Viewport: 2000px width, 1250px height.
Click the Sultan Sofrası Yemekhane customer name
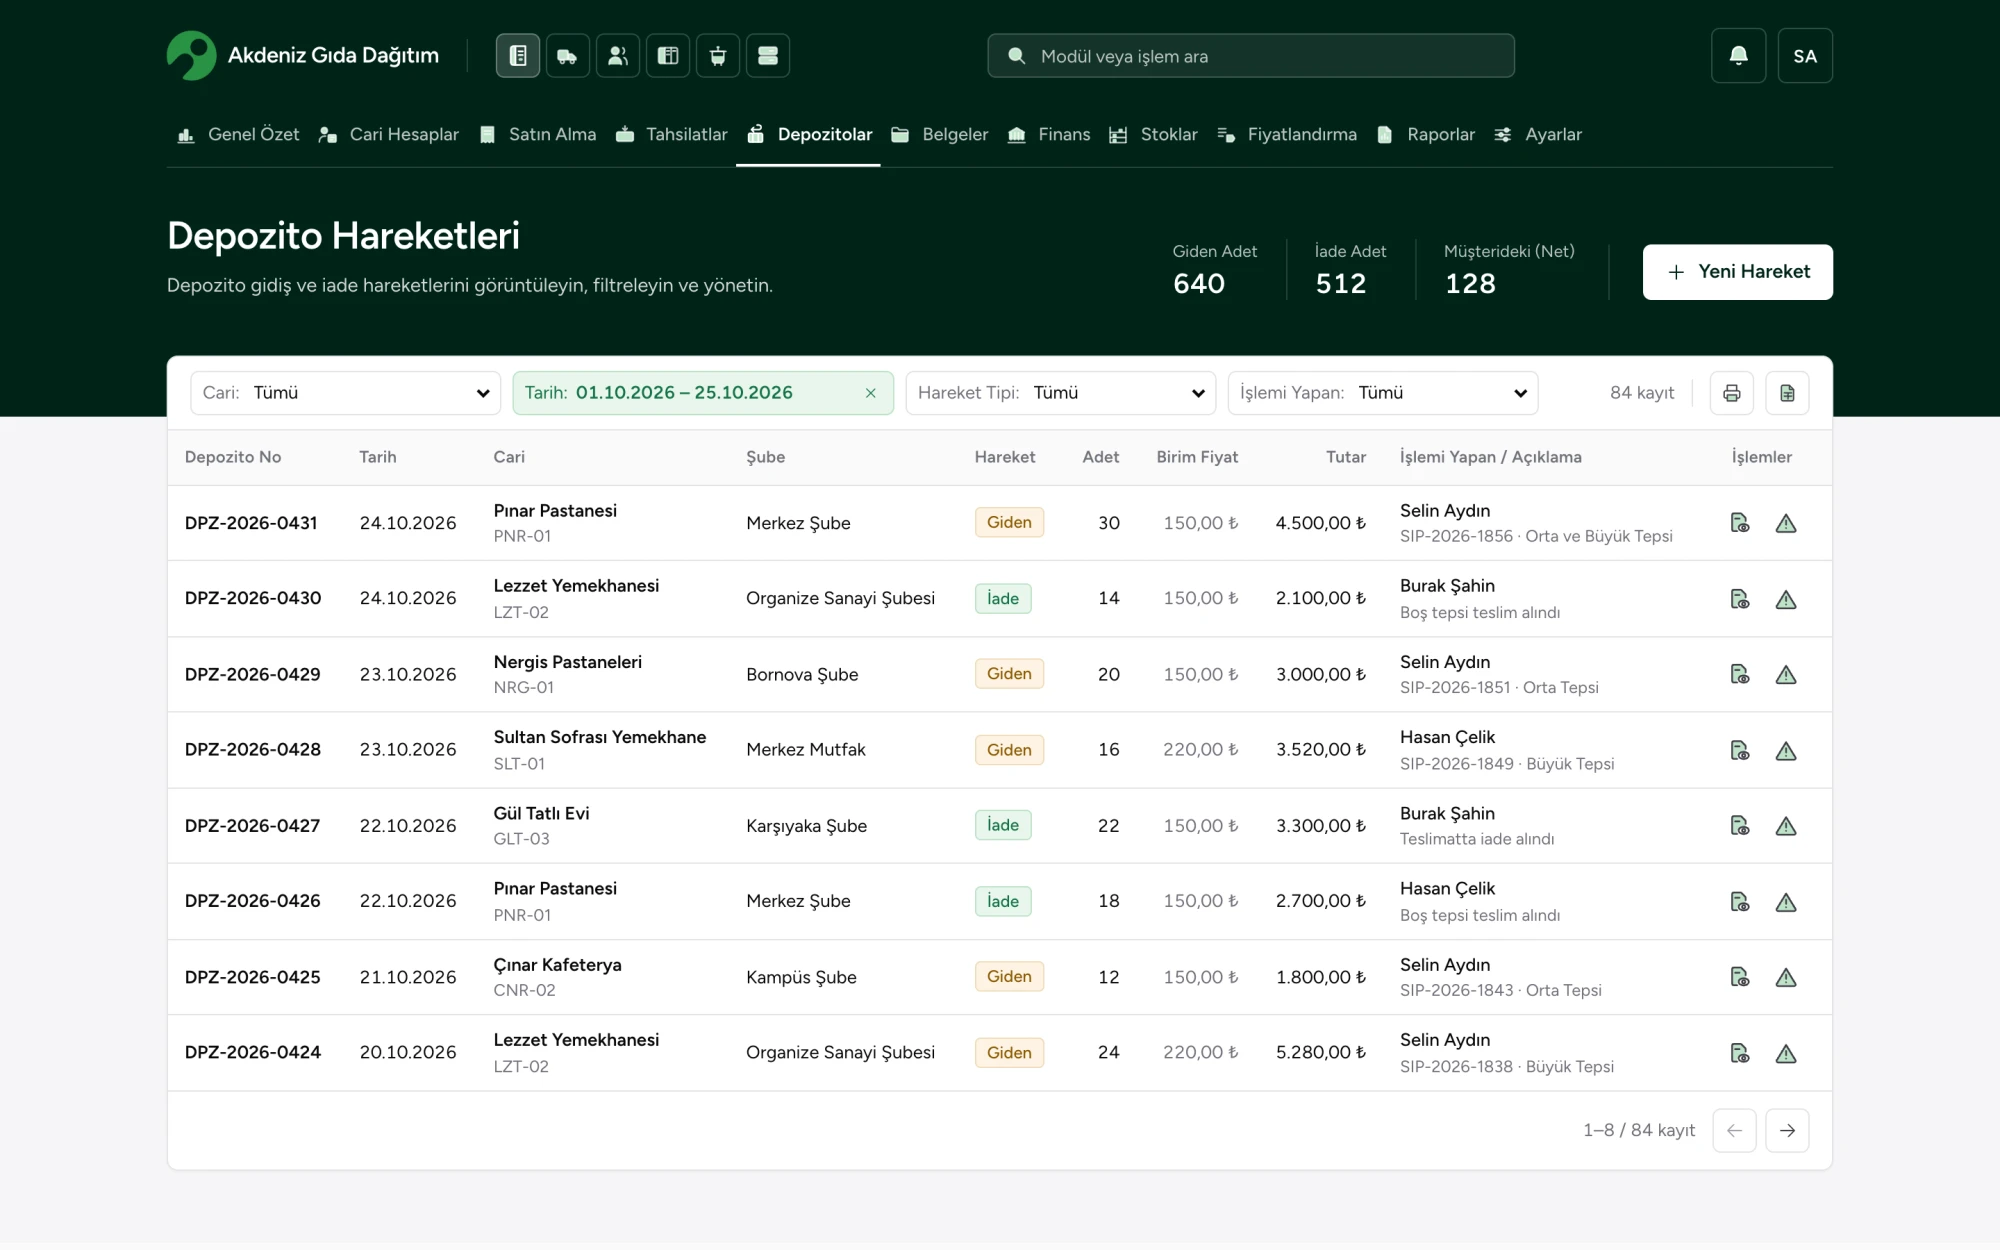click(x=599, y=737)
